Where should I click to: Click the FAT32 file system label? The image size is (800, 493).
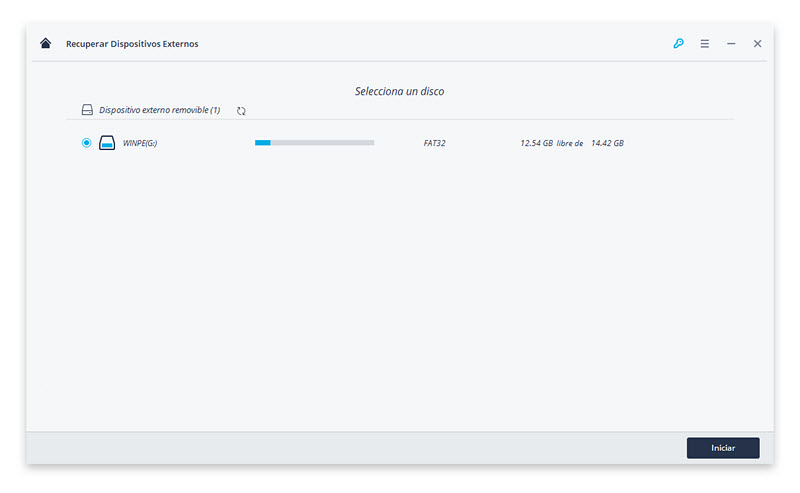[434, 143]
